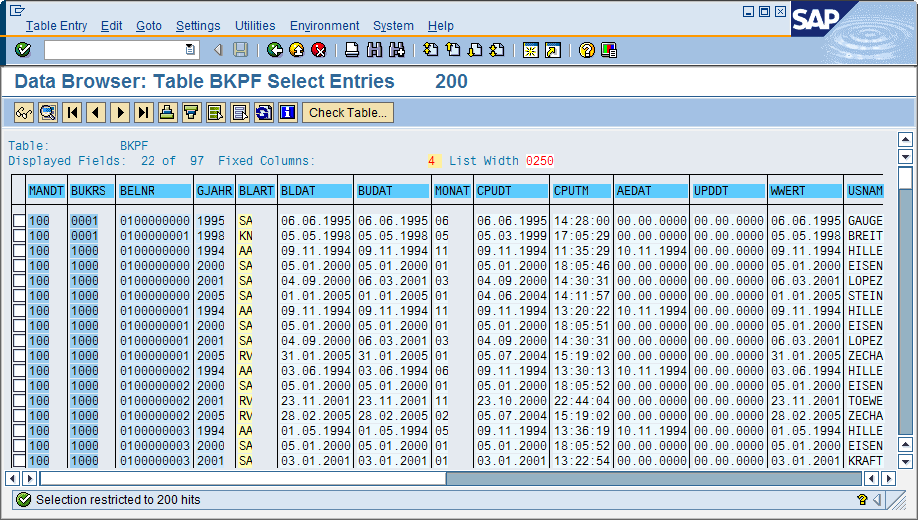The image size is (918, 520).
Task: Jump to first column with the first-arrow icon
Action: point(72,113)
